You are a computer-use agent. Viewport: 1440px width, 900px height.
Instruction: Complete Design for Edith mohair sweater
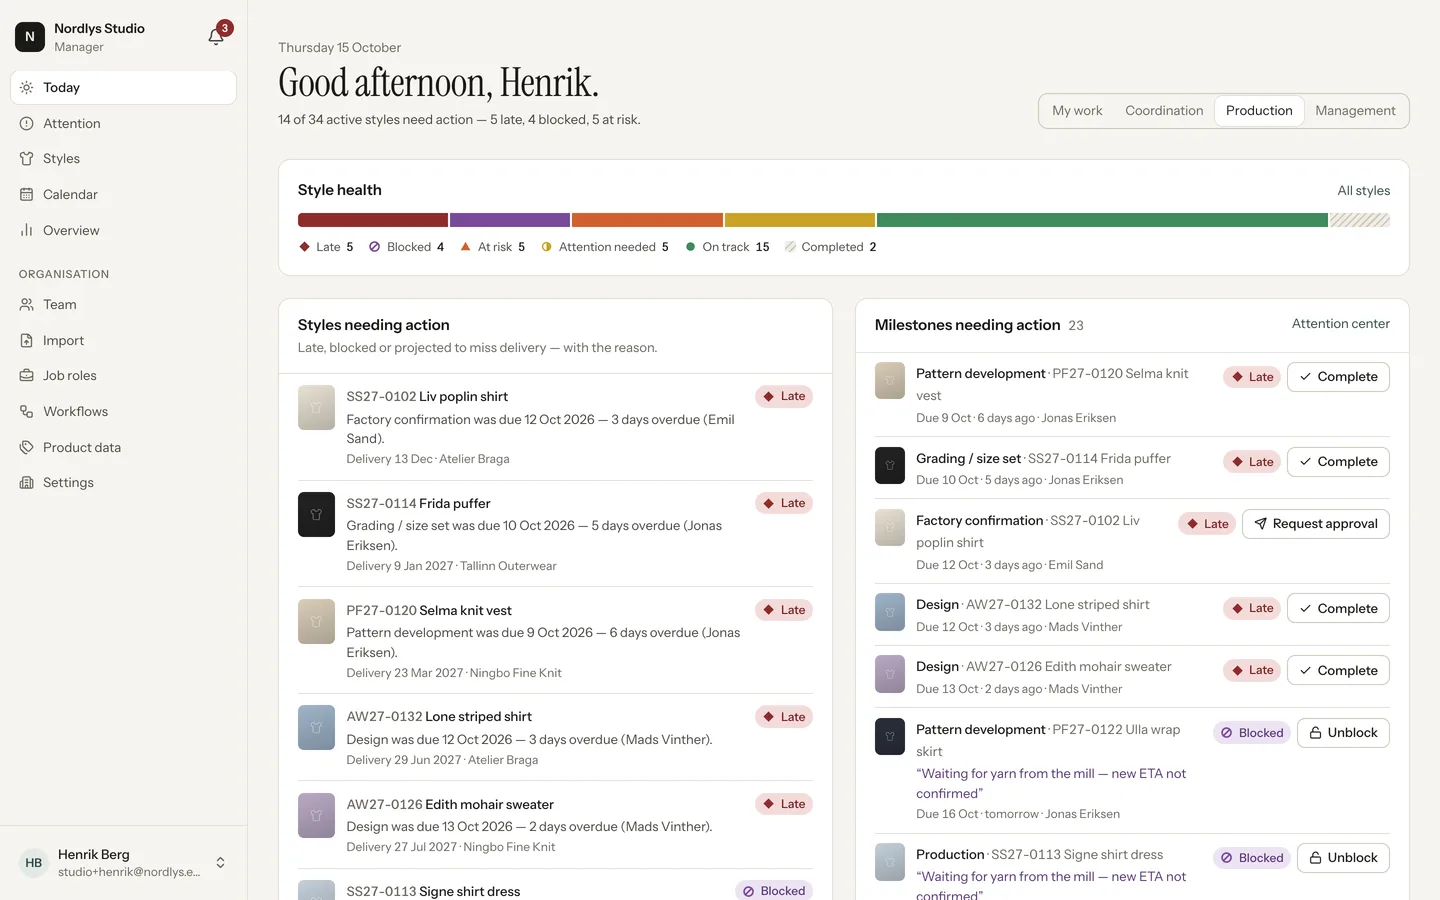[1338, 671]
